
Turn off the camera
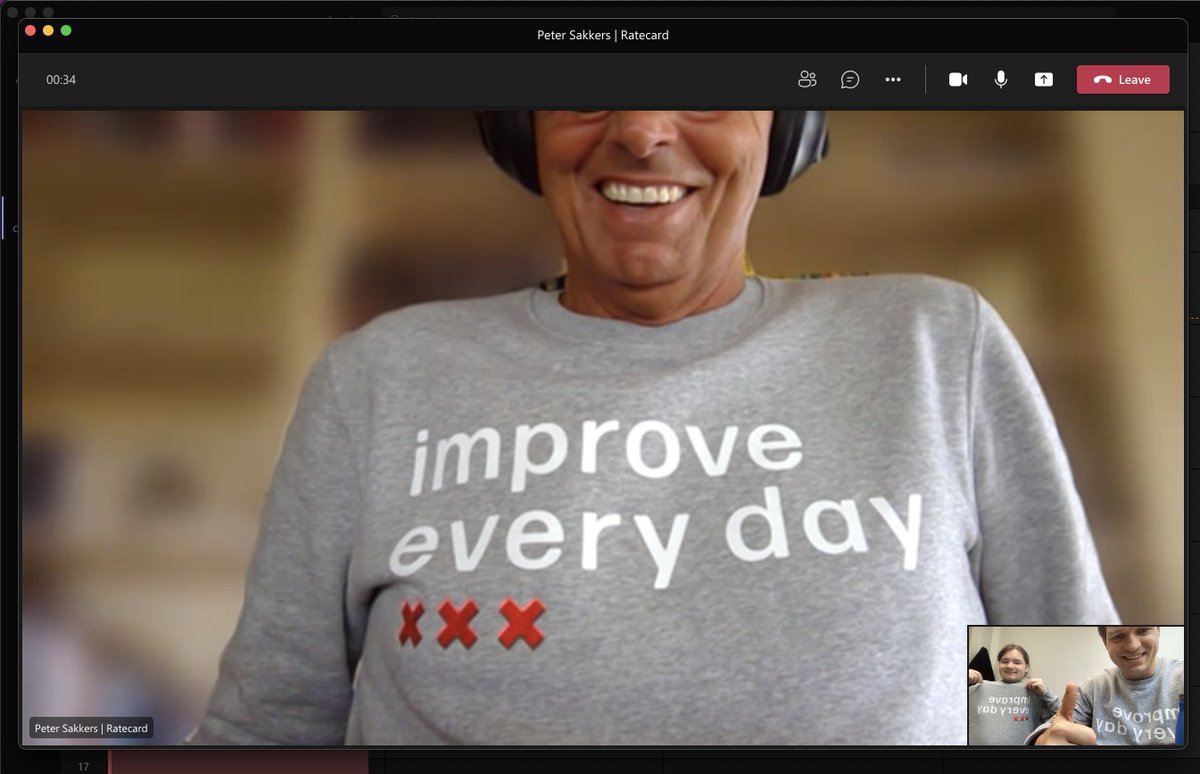[958, 80]
